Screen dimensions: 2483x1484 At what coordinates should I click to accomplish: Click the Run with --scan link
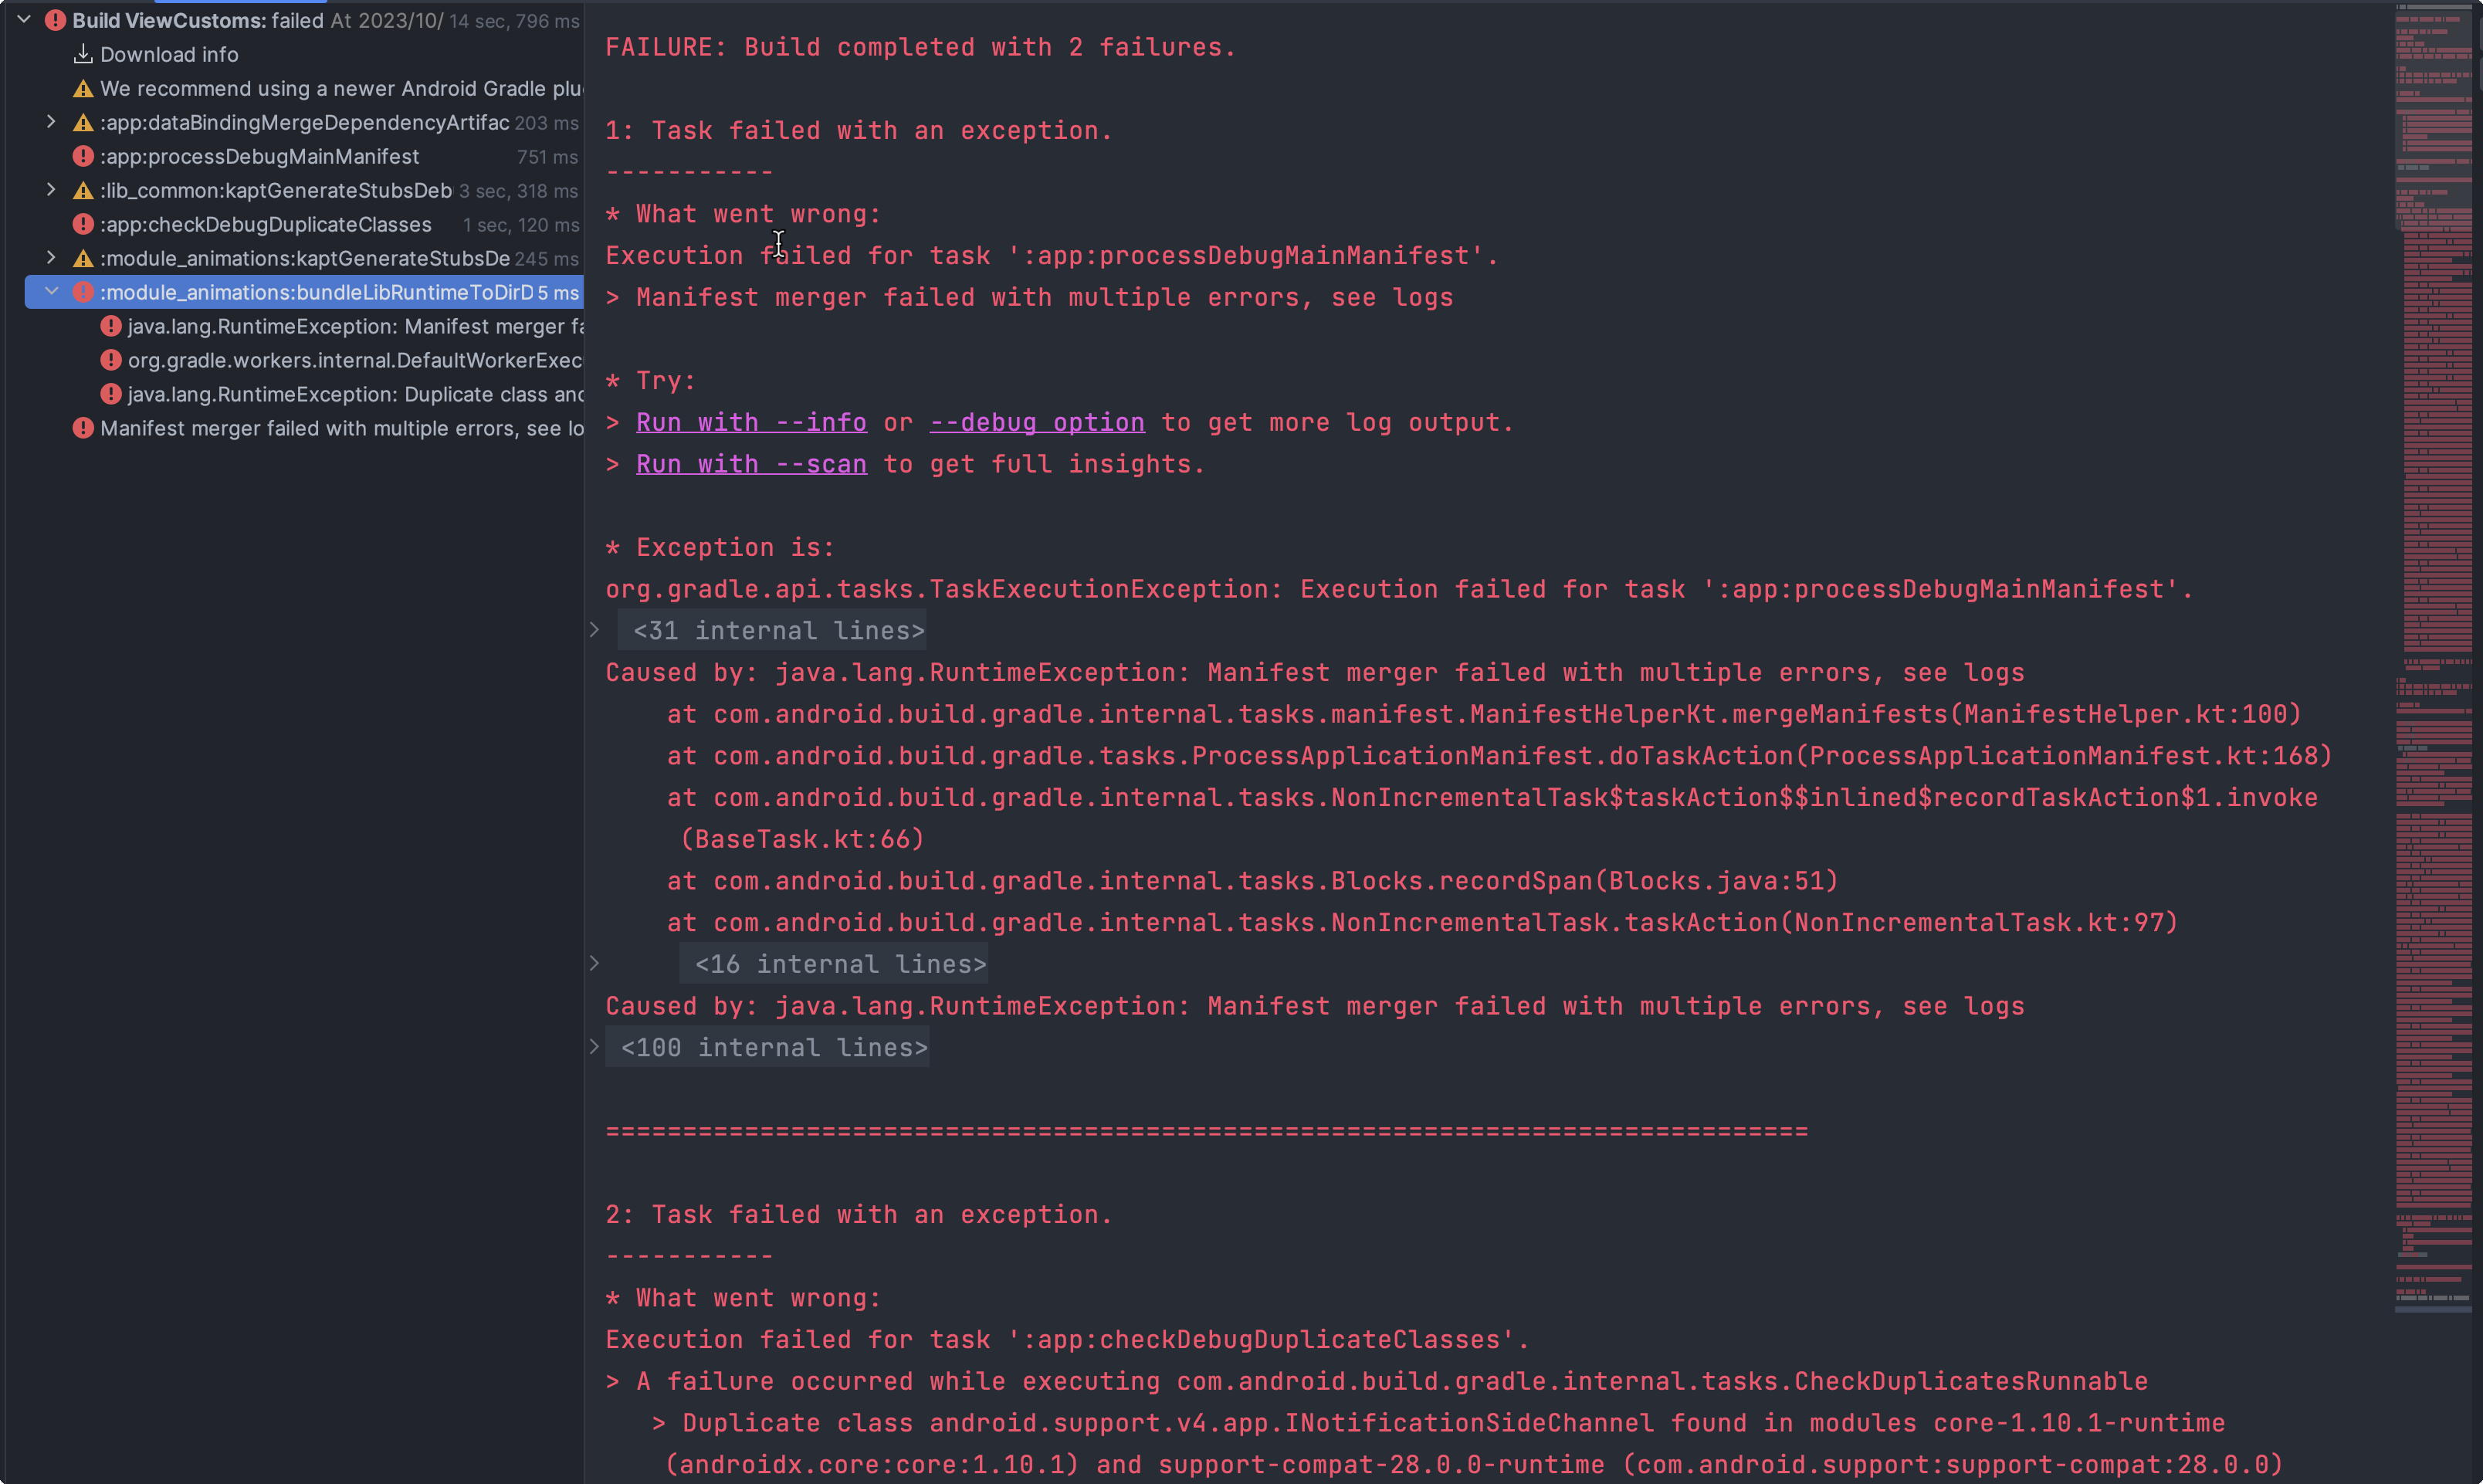(x=751, y=465)
